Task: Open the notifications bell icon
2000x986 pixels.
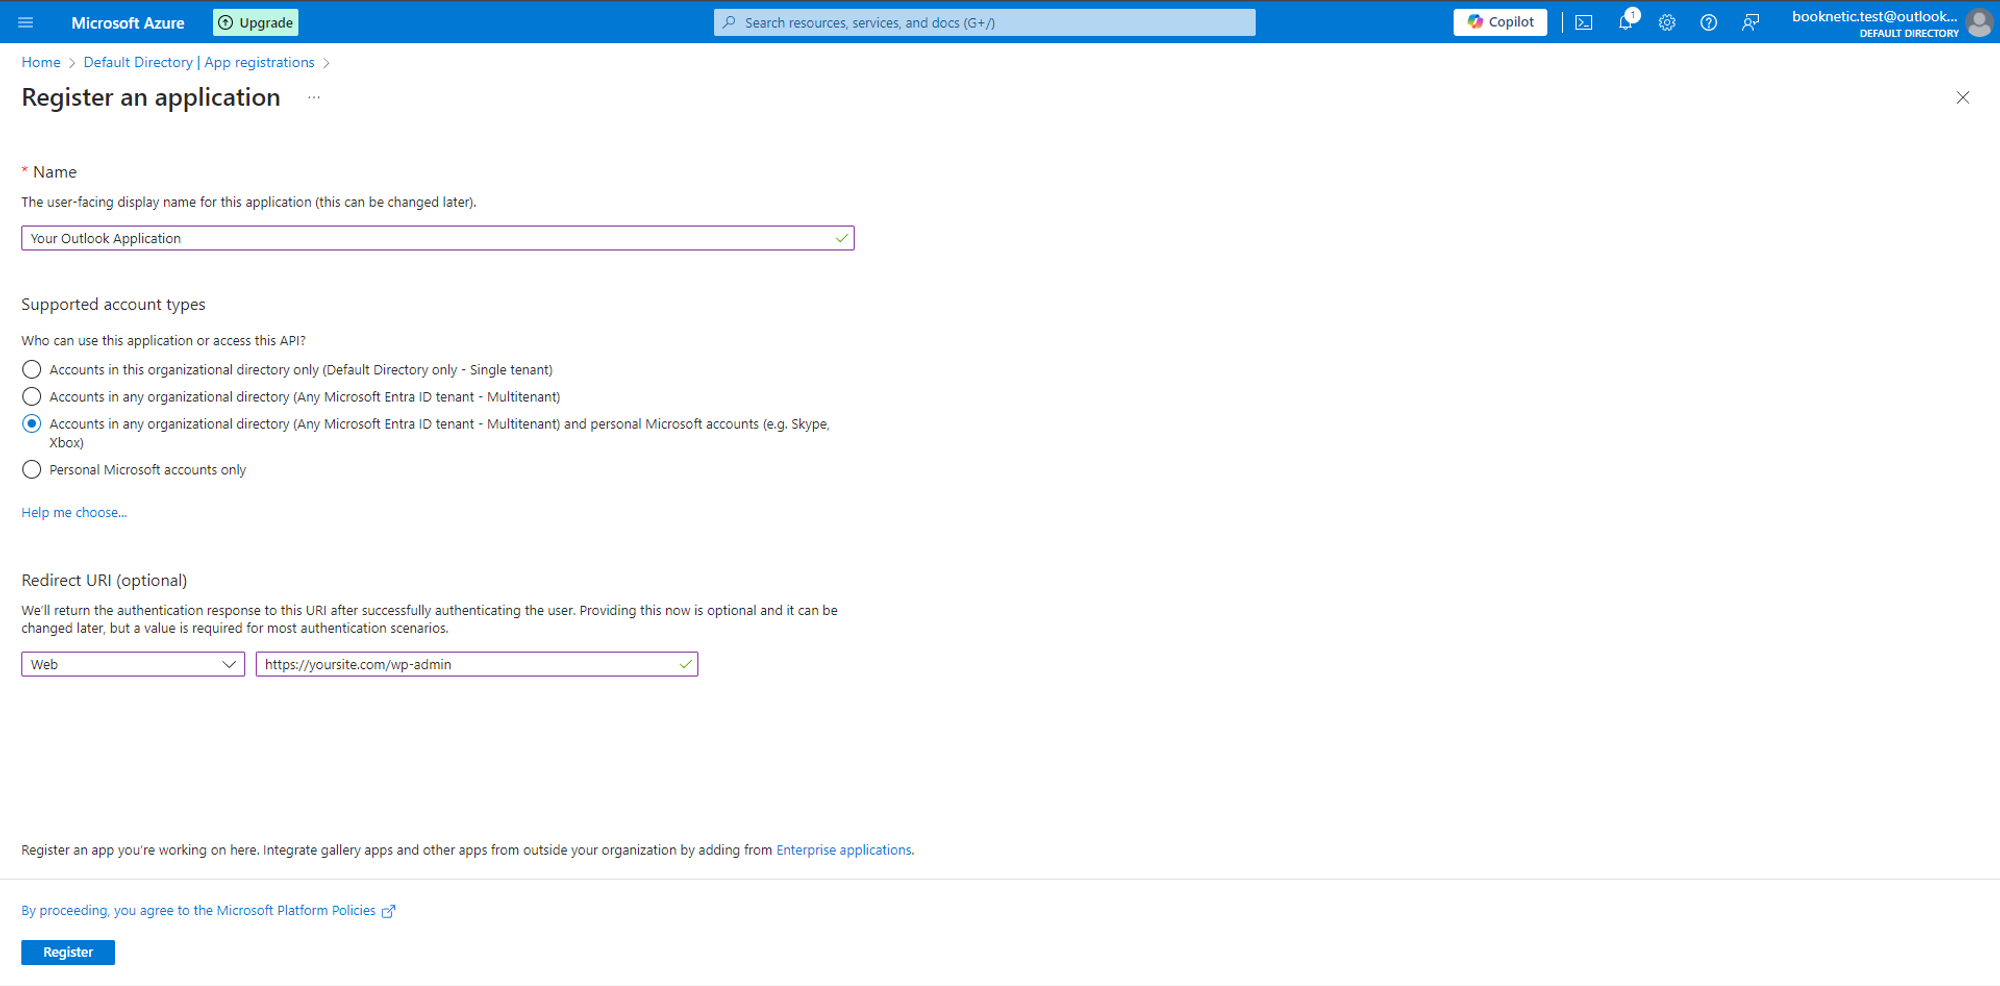Action: pos(1626,22)
